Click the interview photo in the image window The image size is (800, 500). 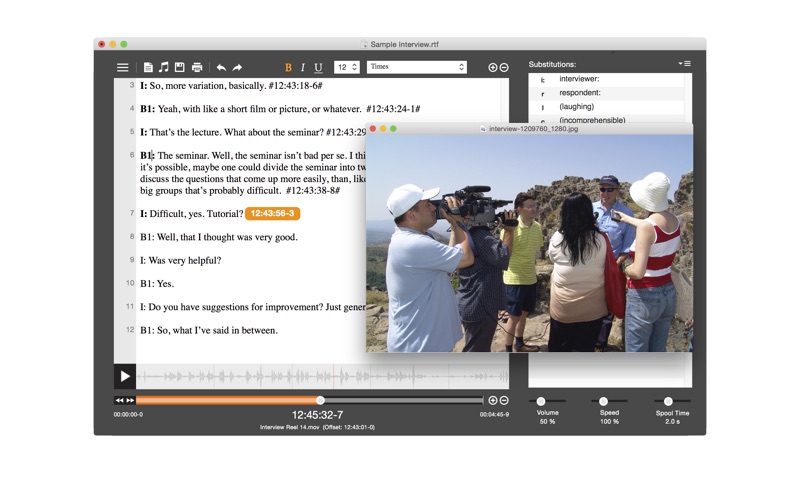pos(530,243)
